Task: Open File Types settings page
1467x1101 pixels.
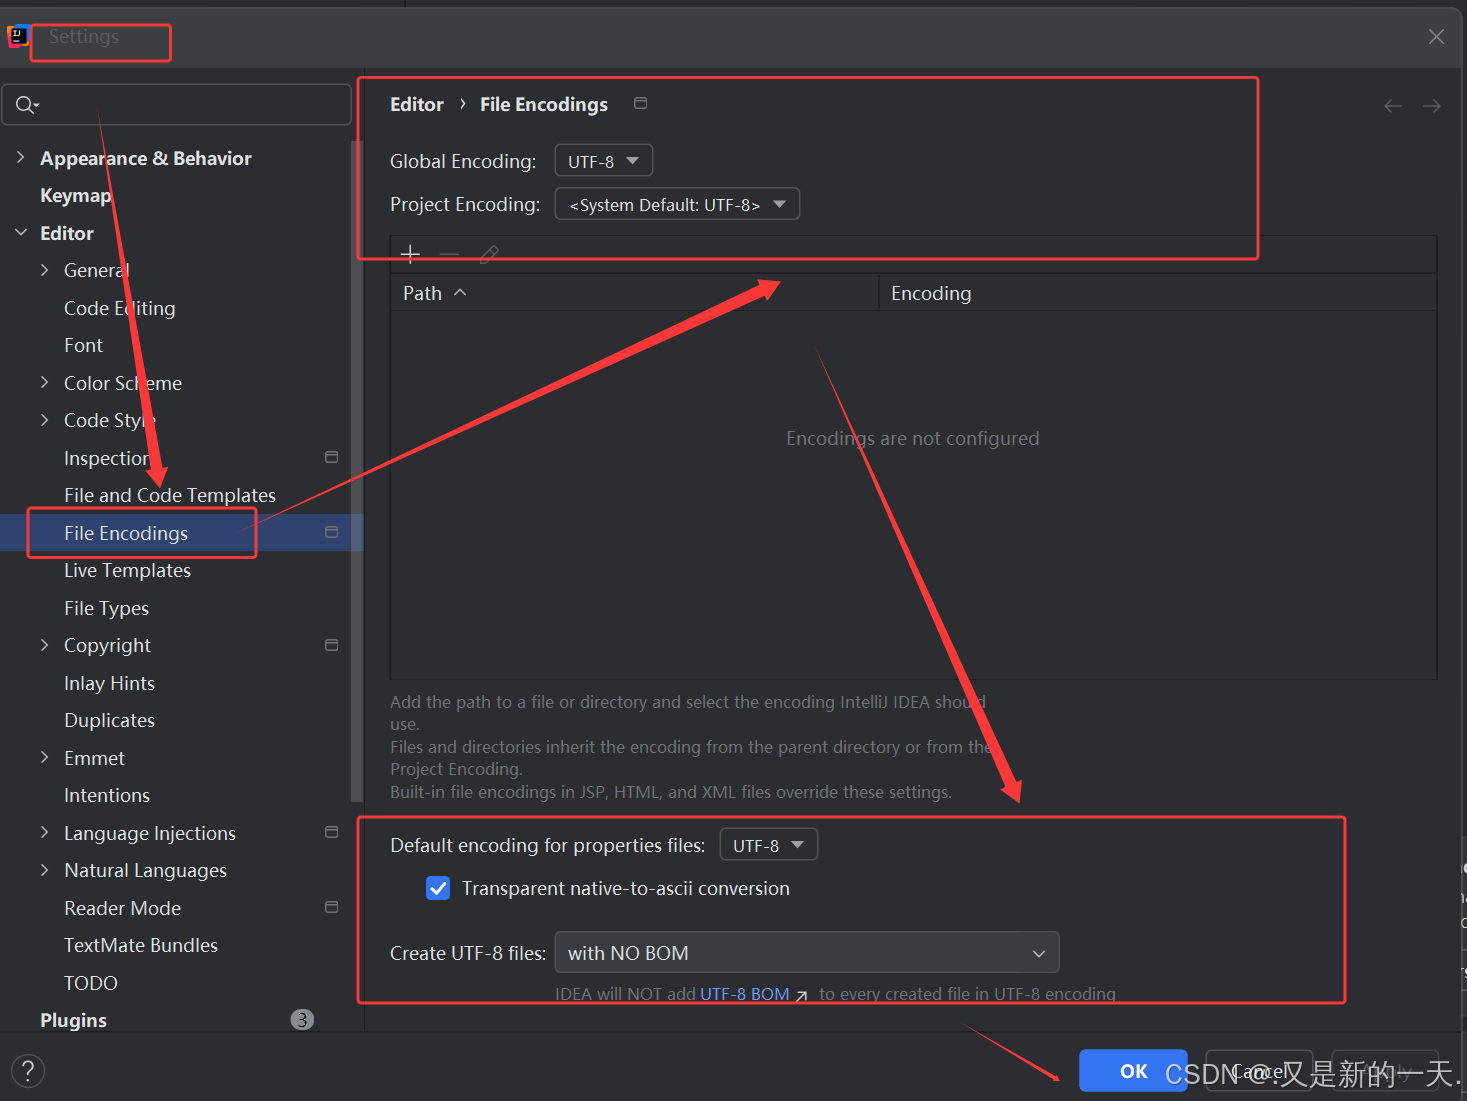Action: click(x=106, y=608)
